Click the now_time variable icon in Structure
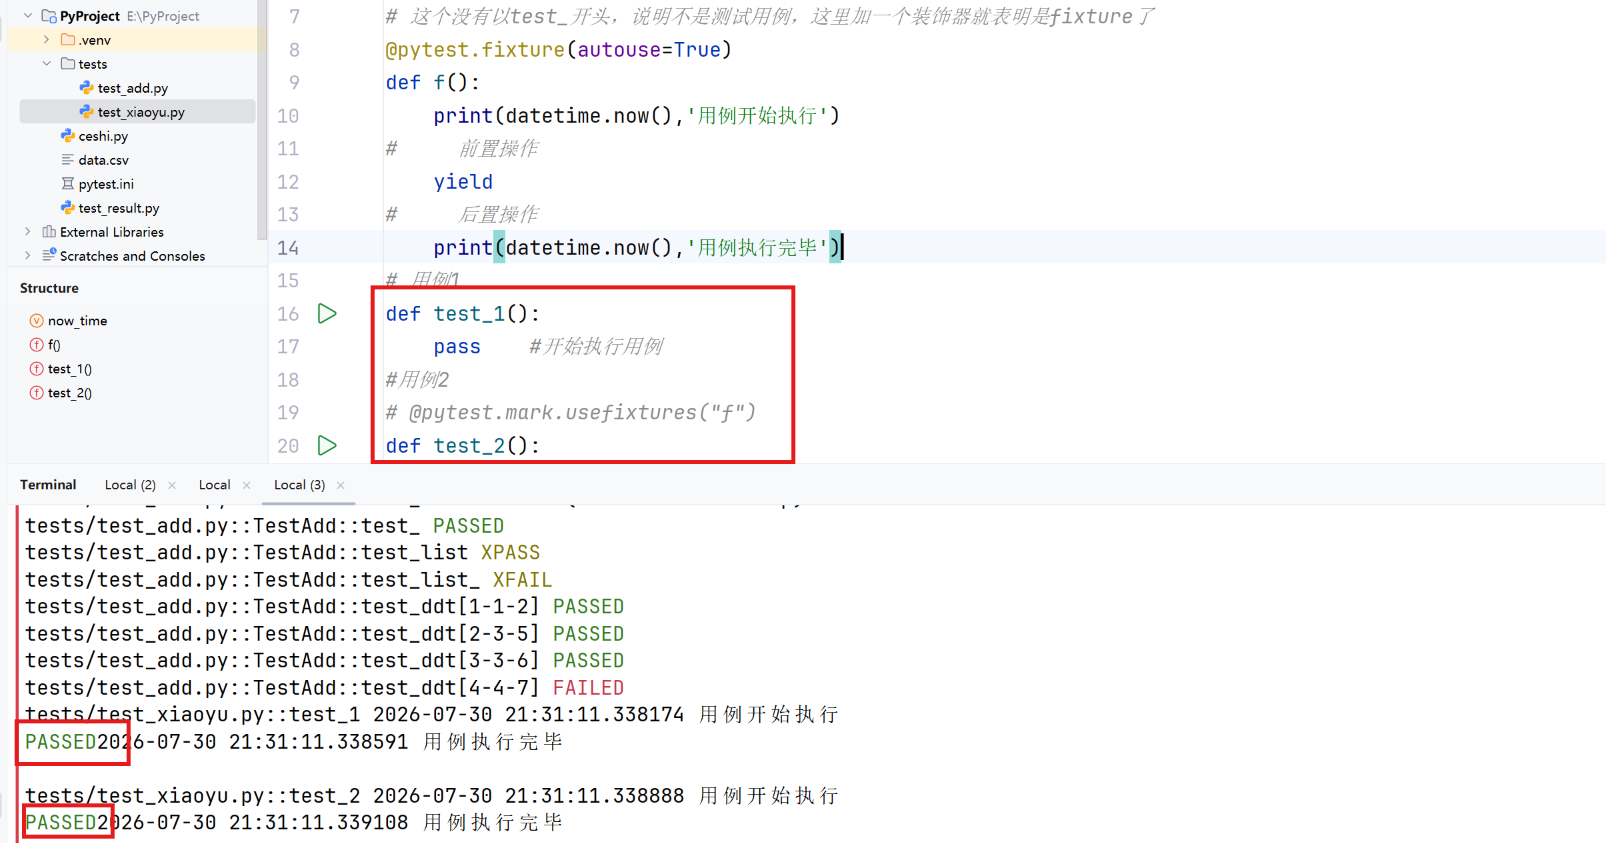The width and height of the screenshot is (1606, 844). point(37,321)
